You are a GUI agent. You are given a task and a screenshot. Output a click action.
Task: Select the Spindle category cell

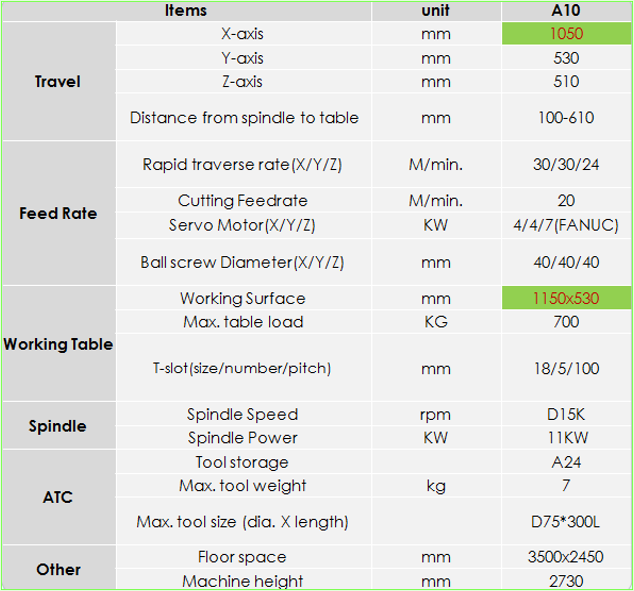click(59, 426)
